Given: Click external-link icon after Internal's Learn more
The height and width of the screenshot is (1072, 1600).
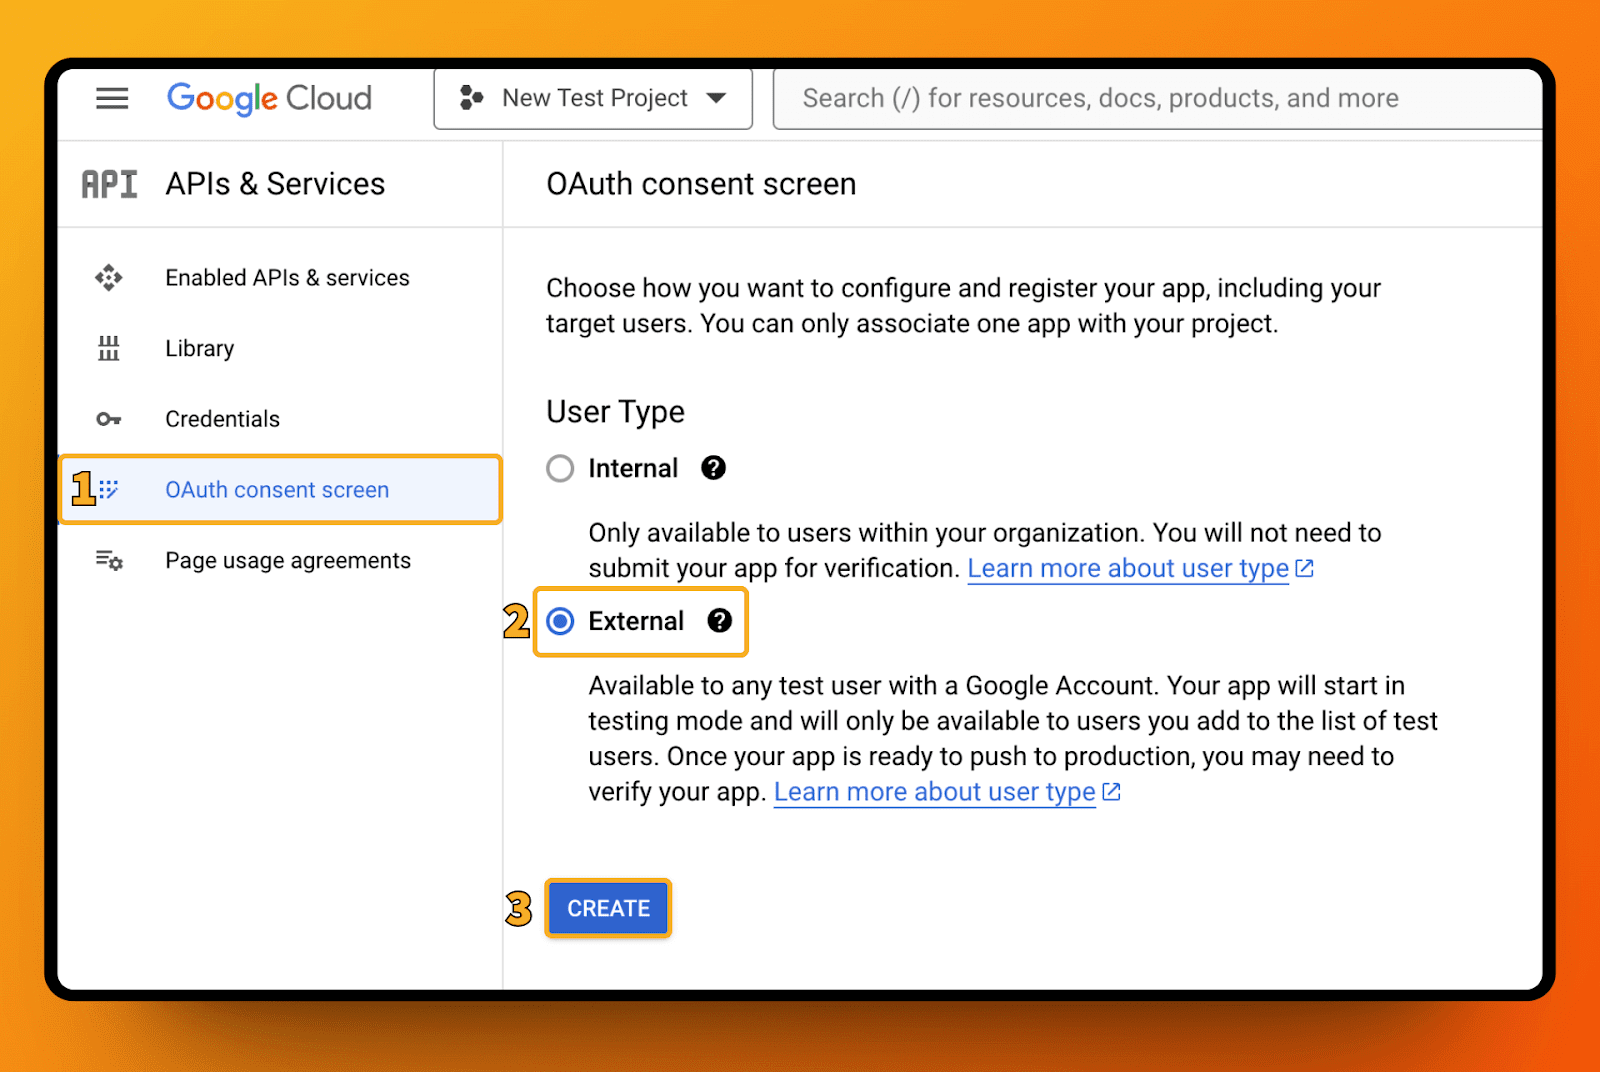Looking at the screenshot, I should (1305, 568).
